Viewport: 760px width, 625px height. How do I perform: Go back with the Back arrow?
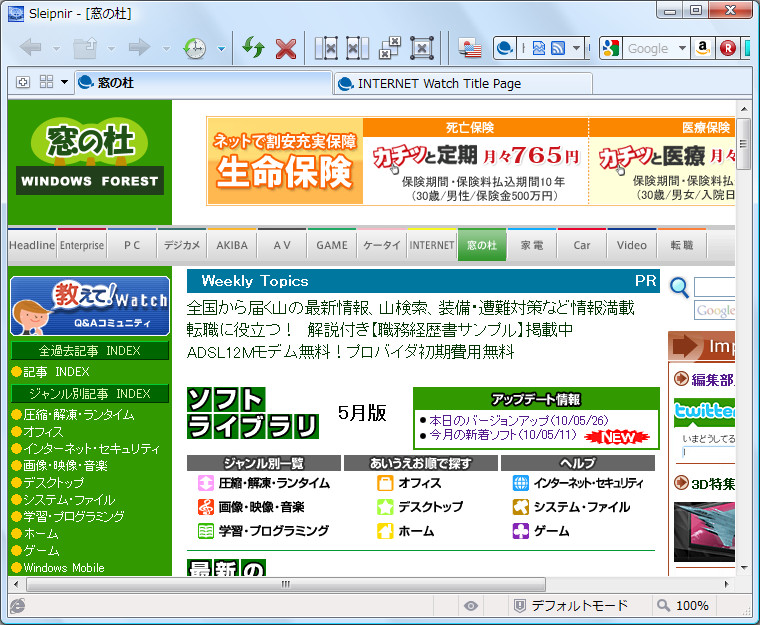tap(31, 48)
